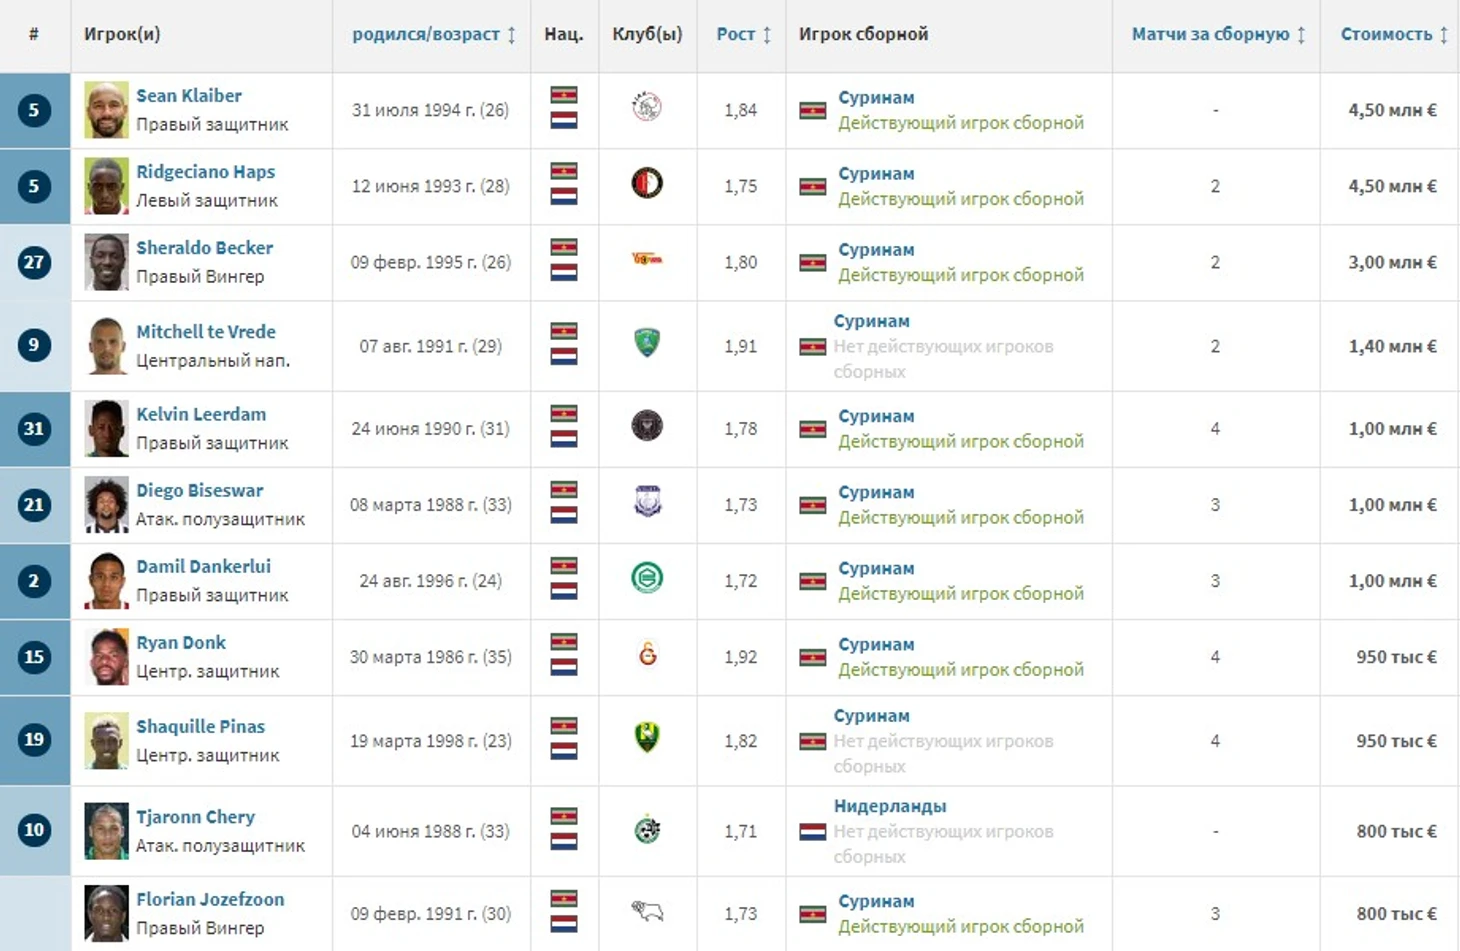Click Ryan Donk's player photo
Screen dimensions: 1460x951
coord(106,657)
